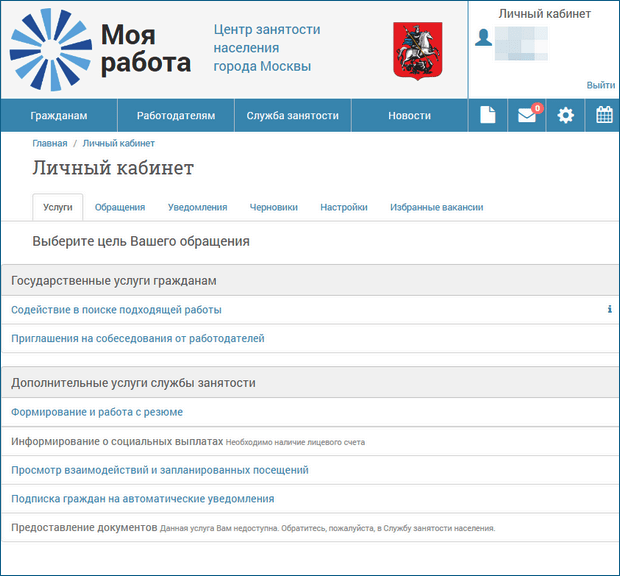Screen dimensions: 620x576
Task: Open the Гражданам menu
Action: [59, 115]
